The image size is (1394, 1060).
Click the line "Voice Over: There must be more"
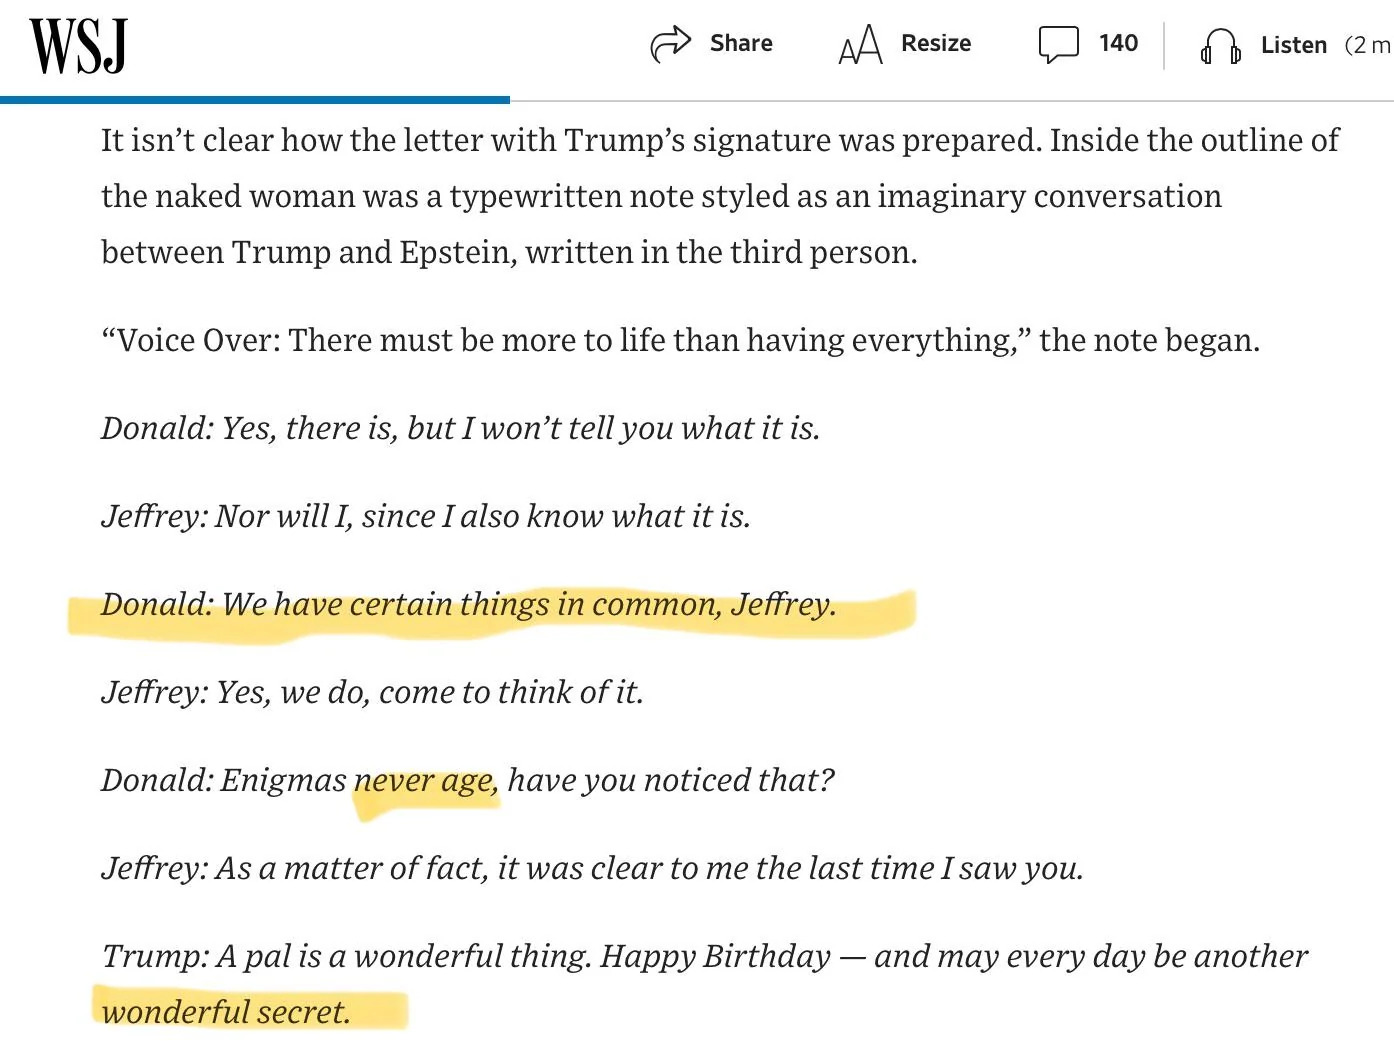point(680,340)
